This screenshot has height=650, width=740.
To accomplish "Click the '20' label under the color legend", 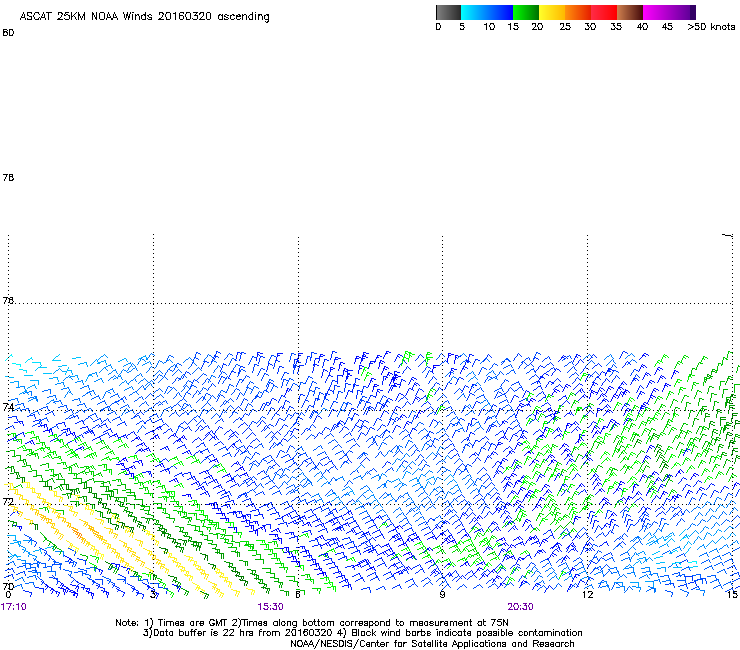I will point(537,27).
